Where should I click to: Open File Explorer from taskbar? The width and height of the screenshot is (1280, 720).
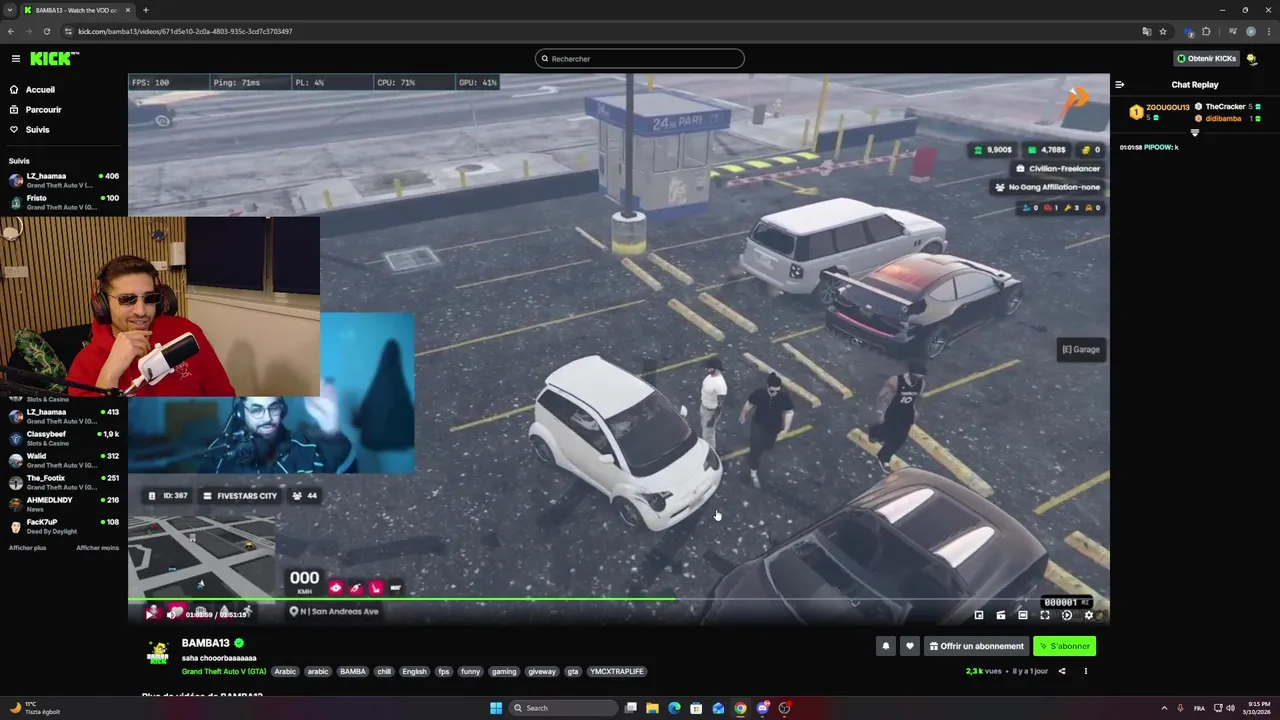click(652, 708)
